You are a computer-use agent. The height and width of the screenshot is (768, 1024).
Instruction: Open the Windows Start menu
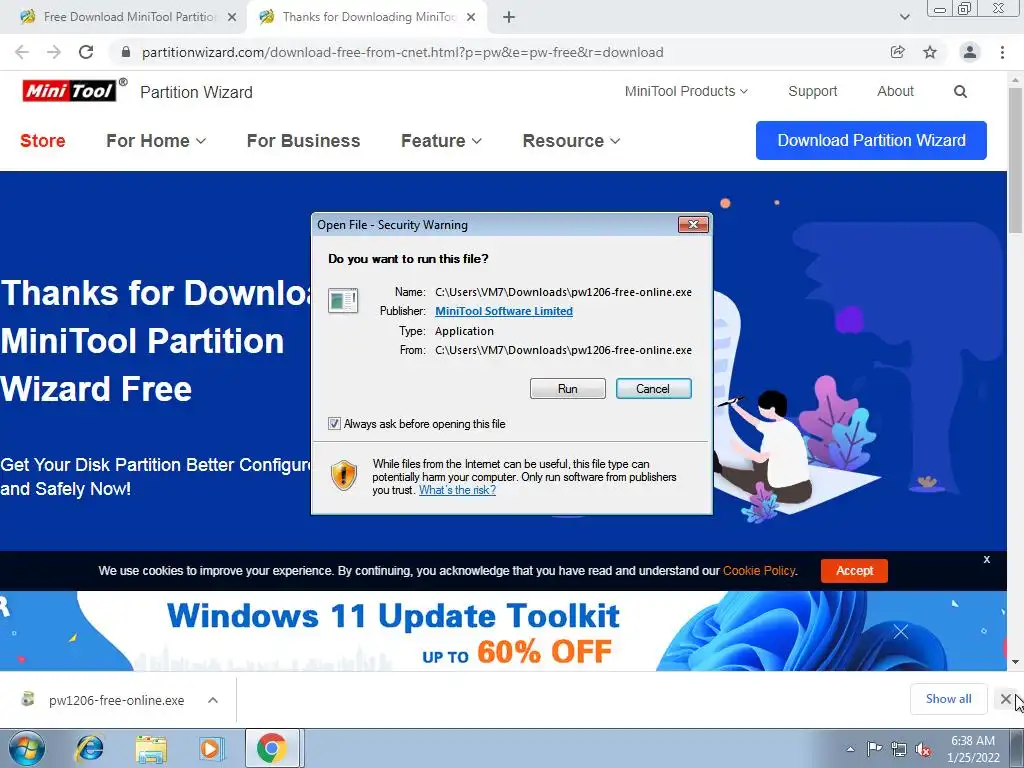pyautogui.click(x=27, y=748)
